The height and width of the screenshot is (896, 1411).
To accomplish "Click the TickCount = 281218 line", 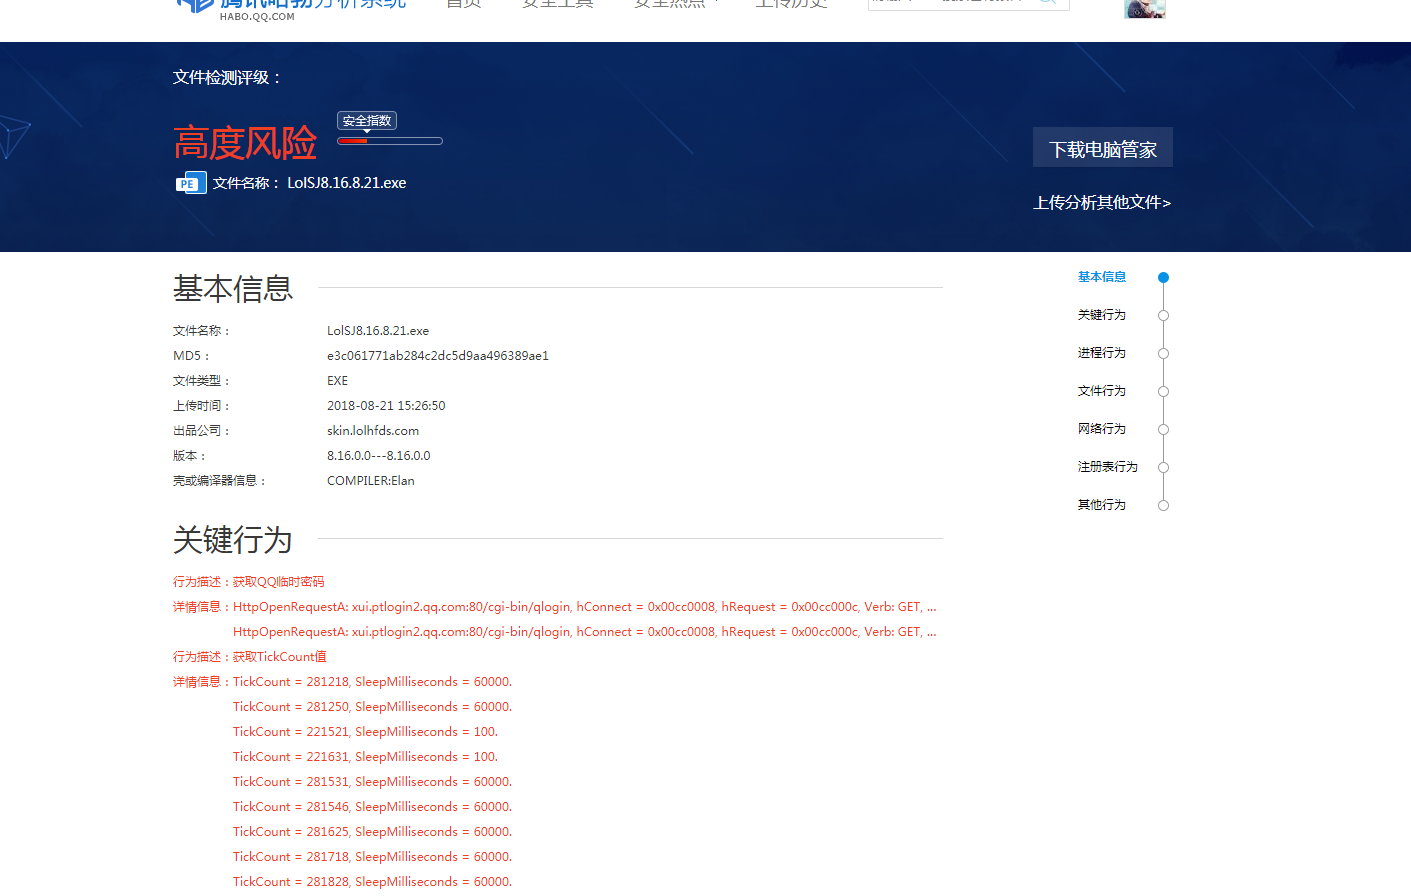I will tap(373, 682).
